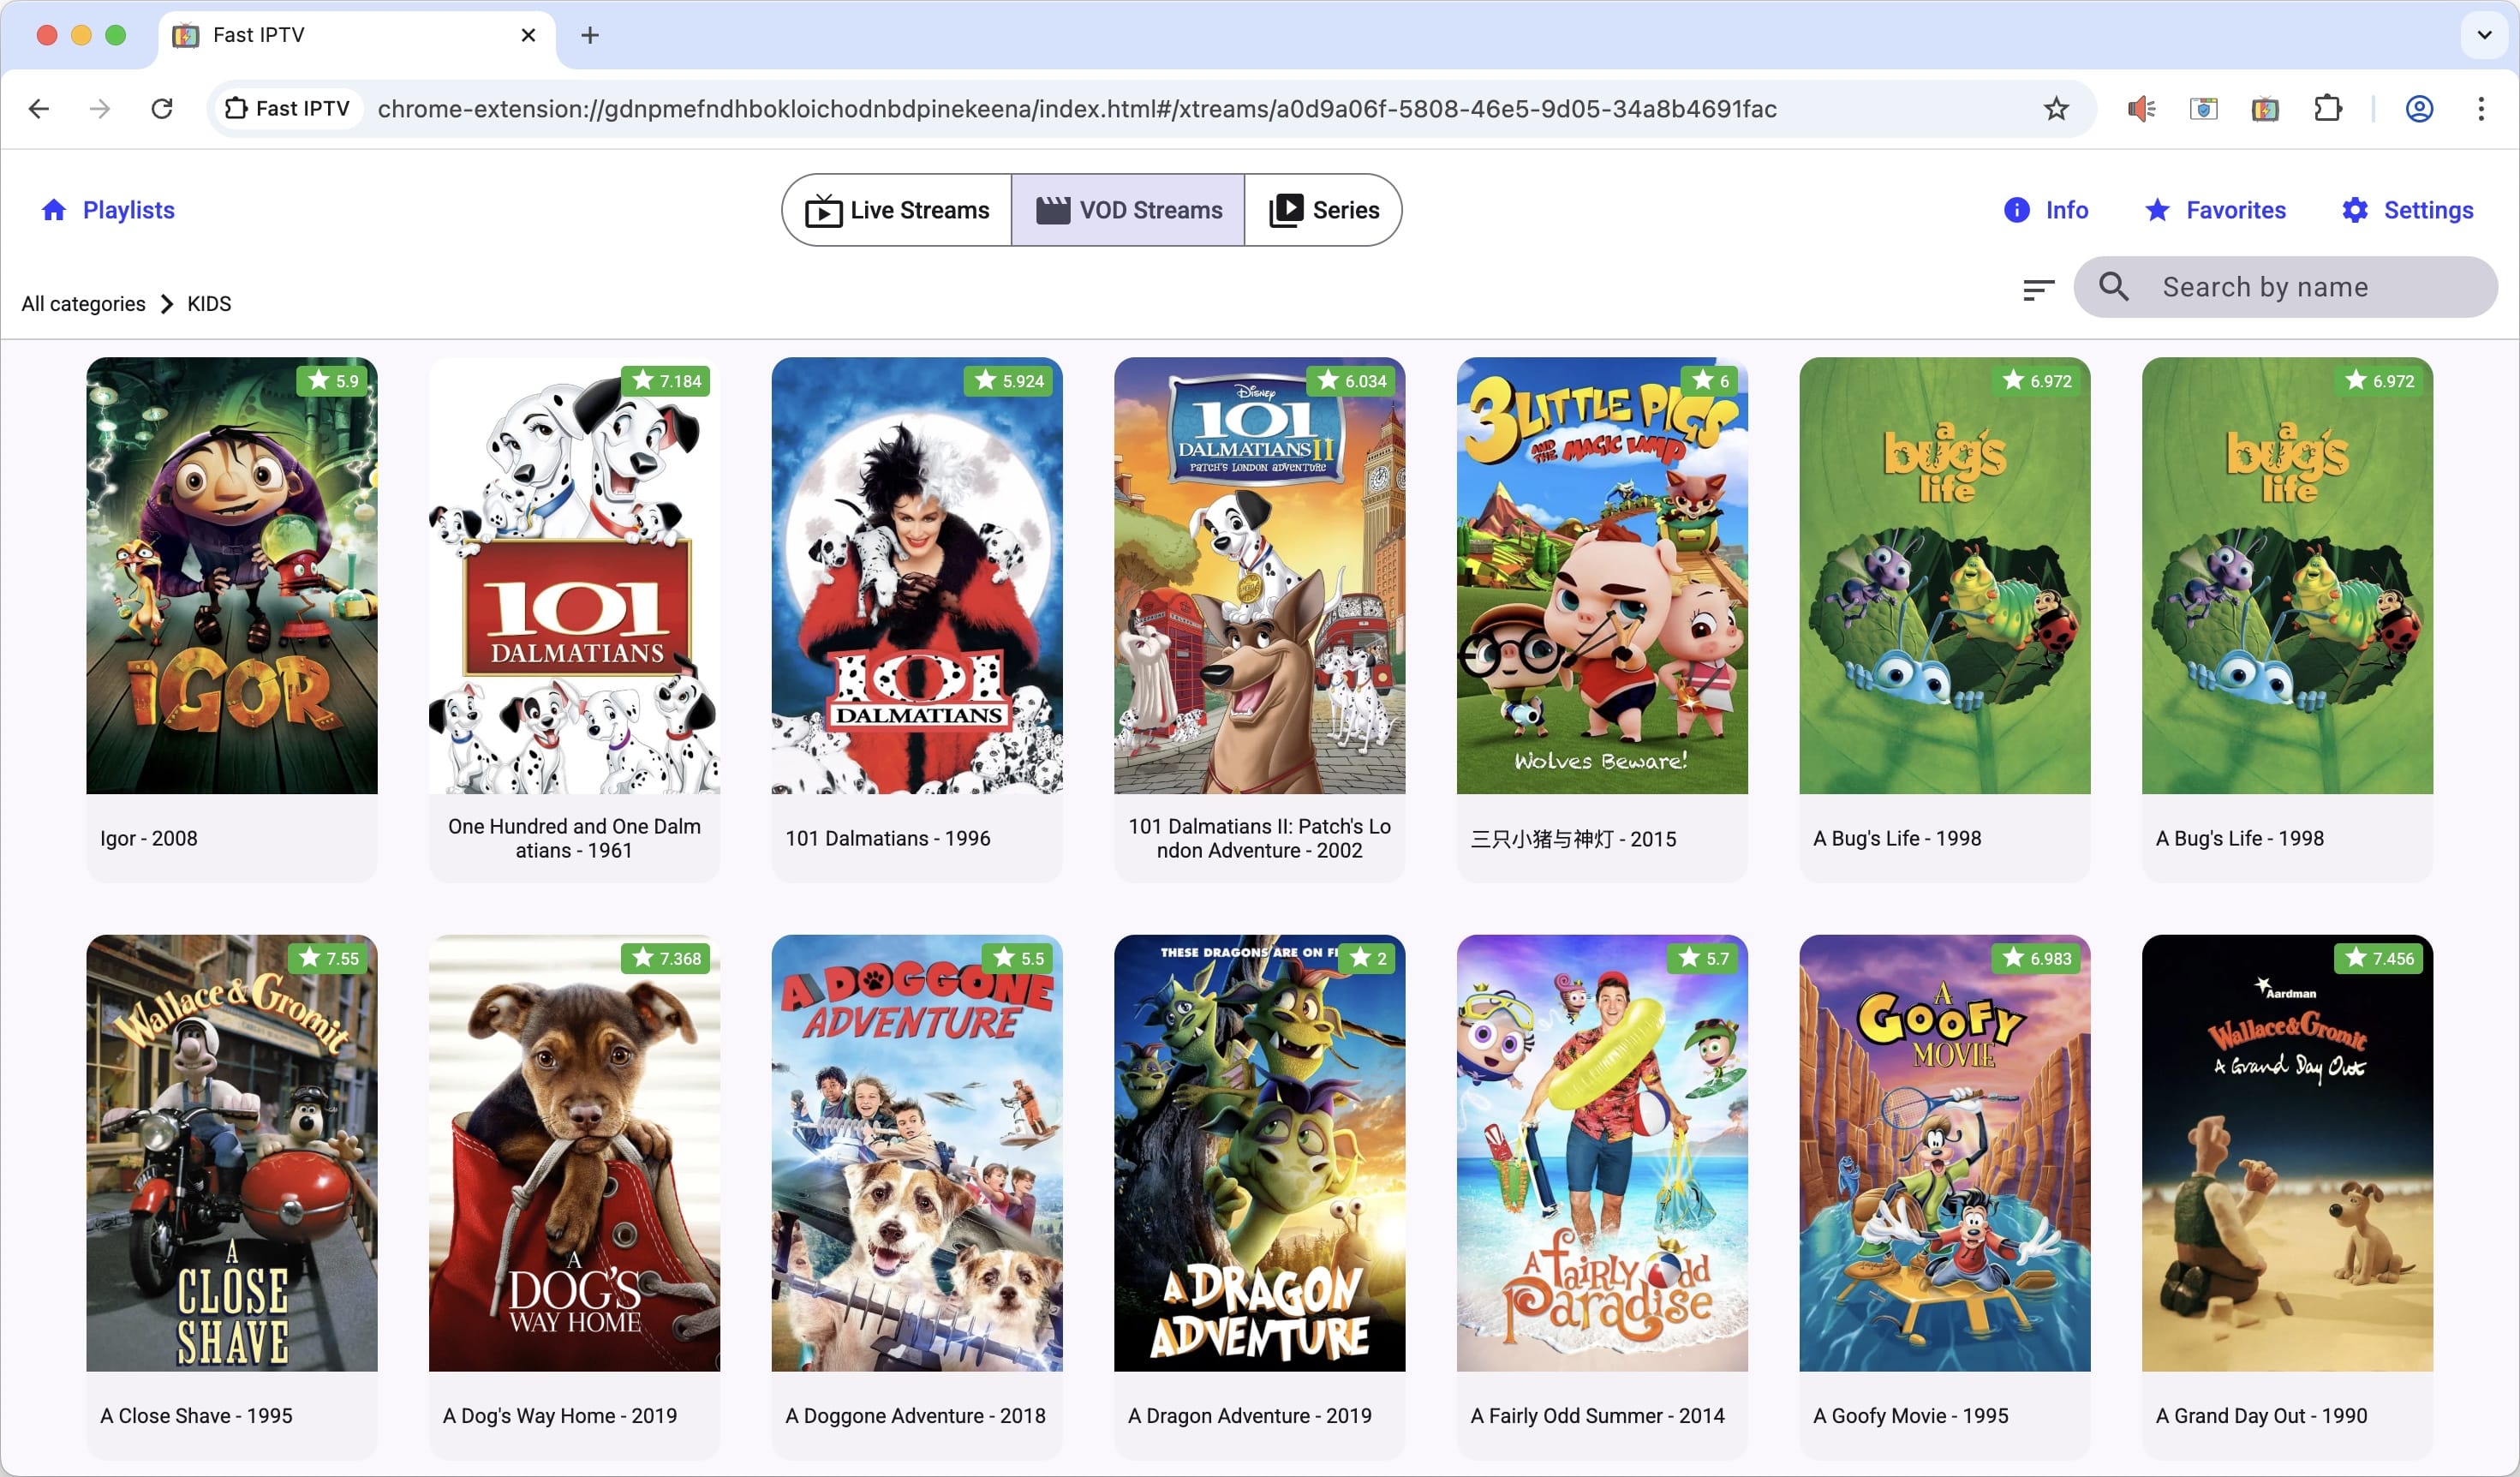Screen dimensions: 2520x1477
Task: Open the 101 Dalmatians 1996 poster
Action: pos(917,575)
